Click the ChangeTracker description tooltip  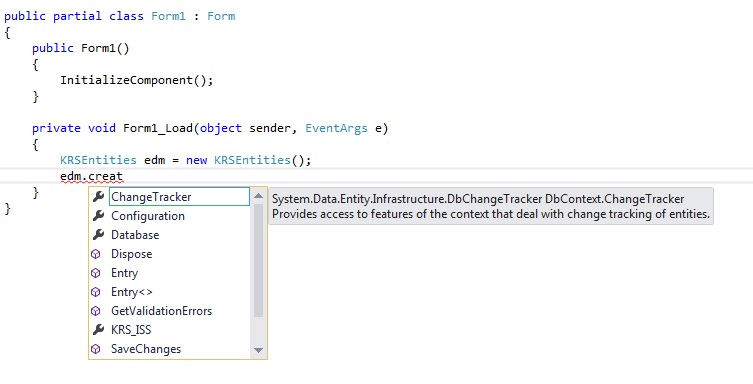click(x=491, y=206)
